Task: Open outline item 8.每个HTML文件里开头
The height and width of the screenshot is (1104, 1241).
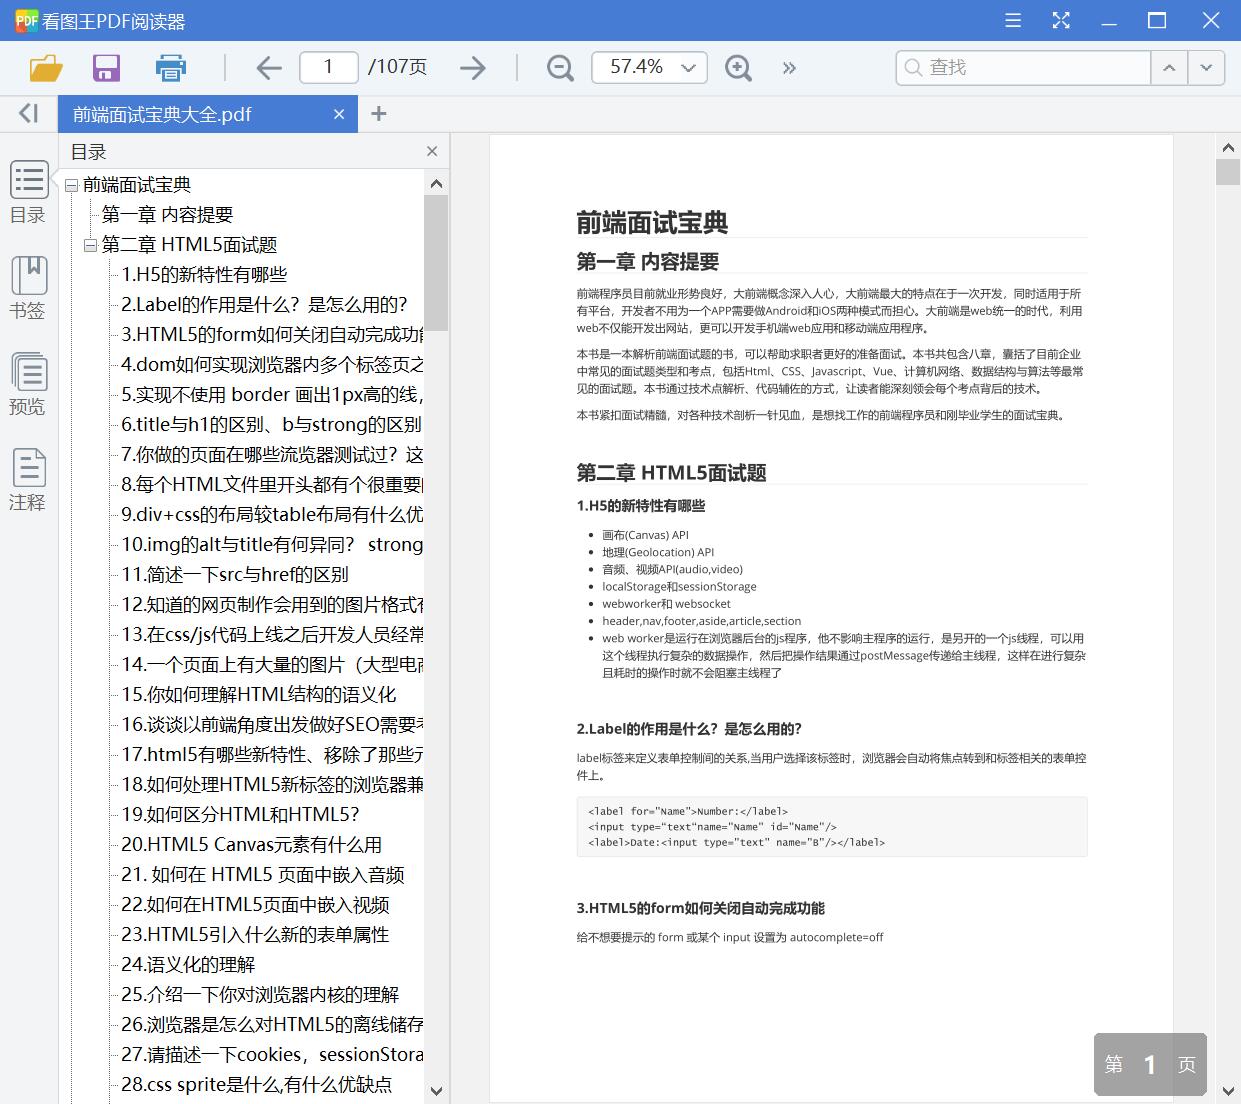Action: pos(272,485)
